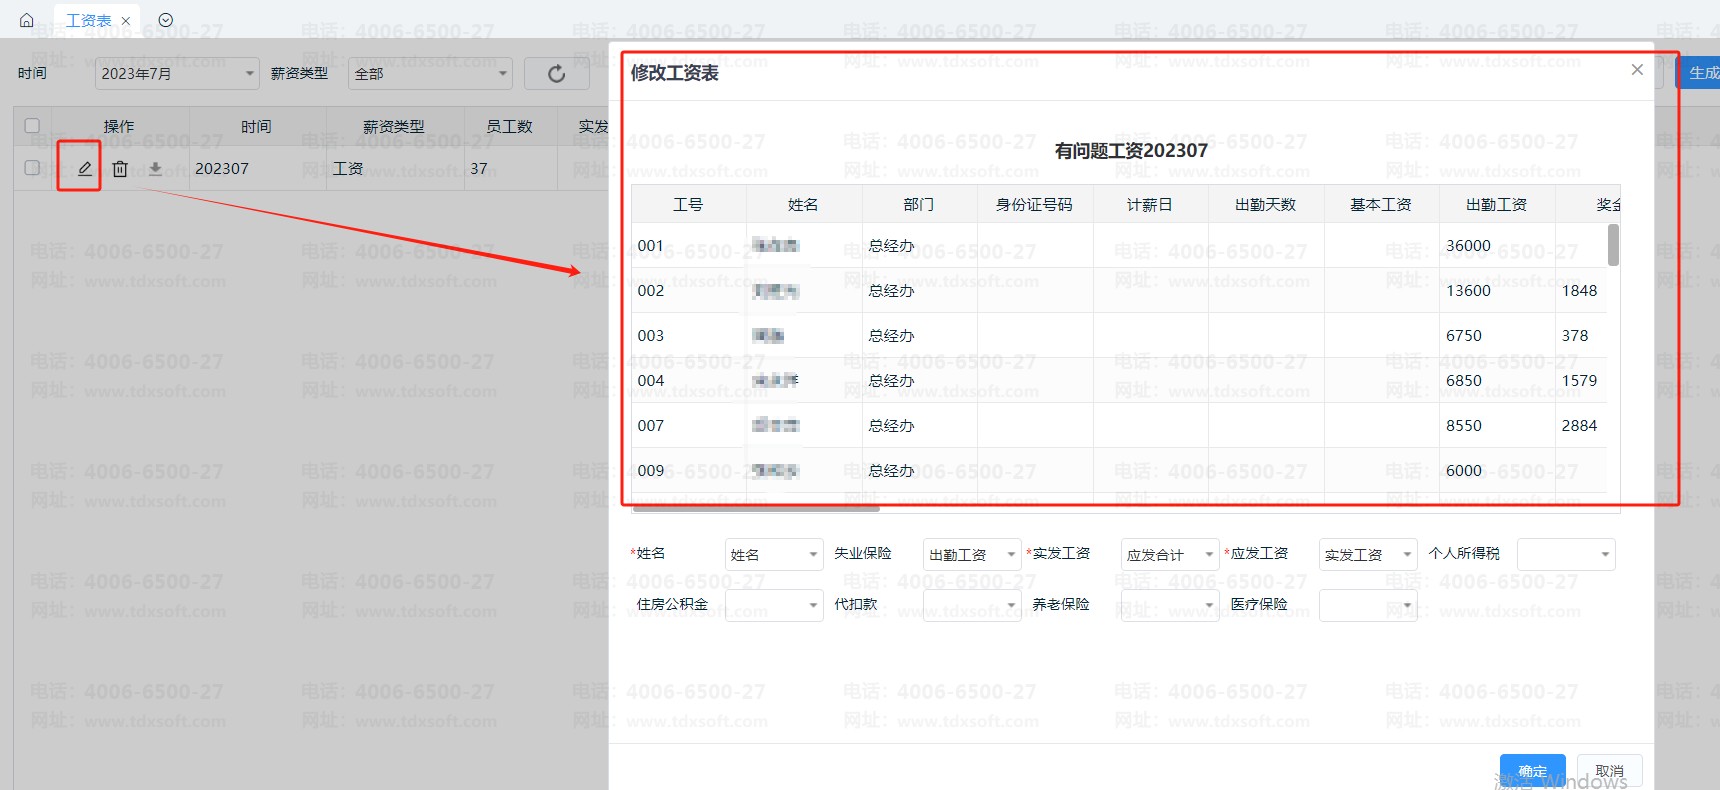The width and height of the screenshot is (1720, 790).
Task: Download the 202307 payroll sheet
Action: pyautogui.click(x=155, y=169)
